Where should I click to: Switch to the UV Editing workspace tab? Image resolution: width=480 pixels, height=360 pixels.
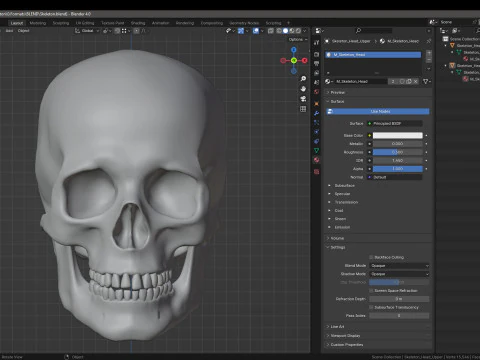click(x=85, y=23)
